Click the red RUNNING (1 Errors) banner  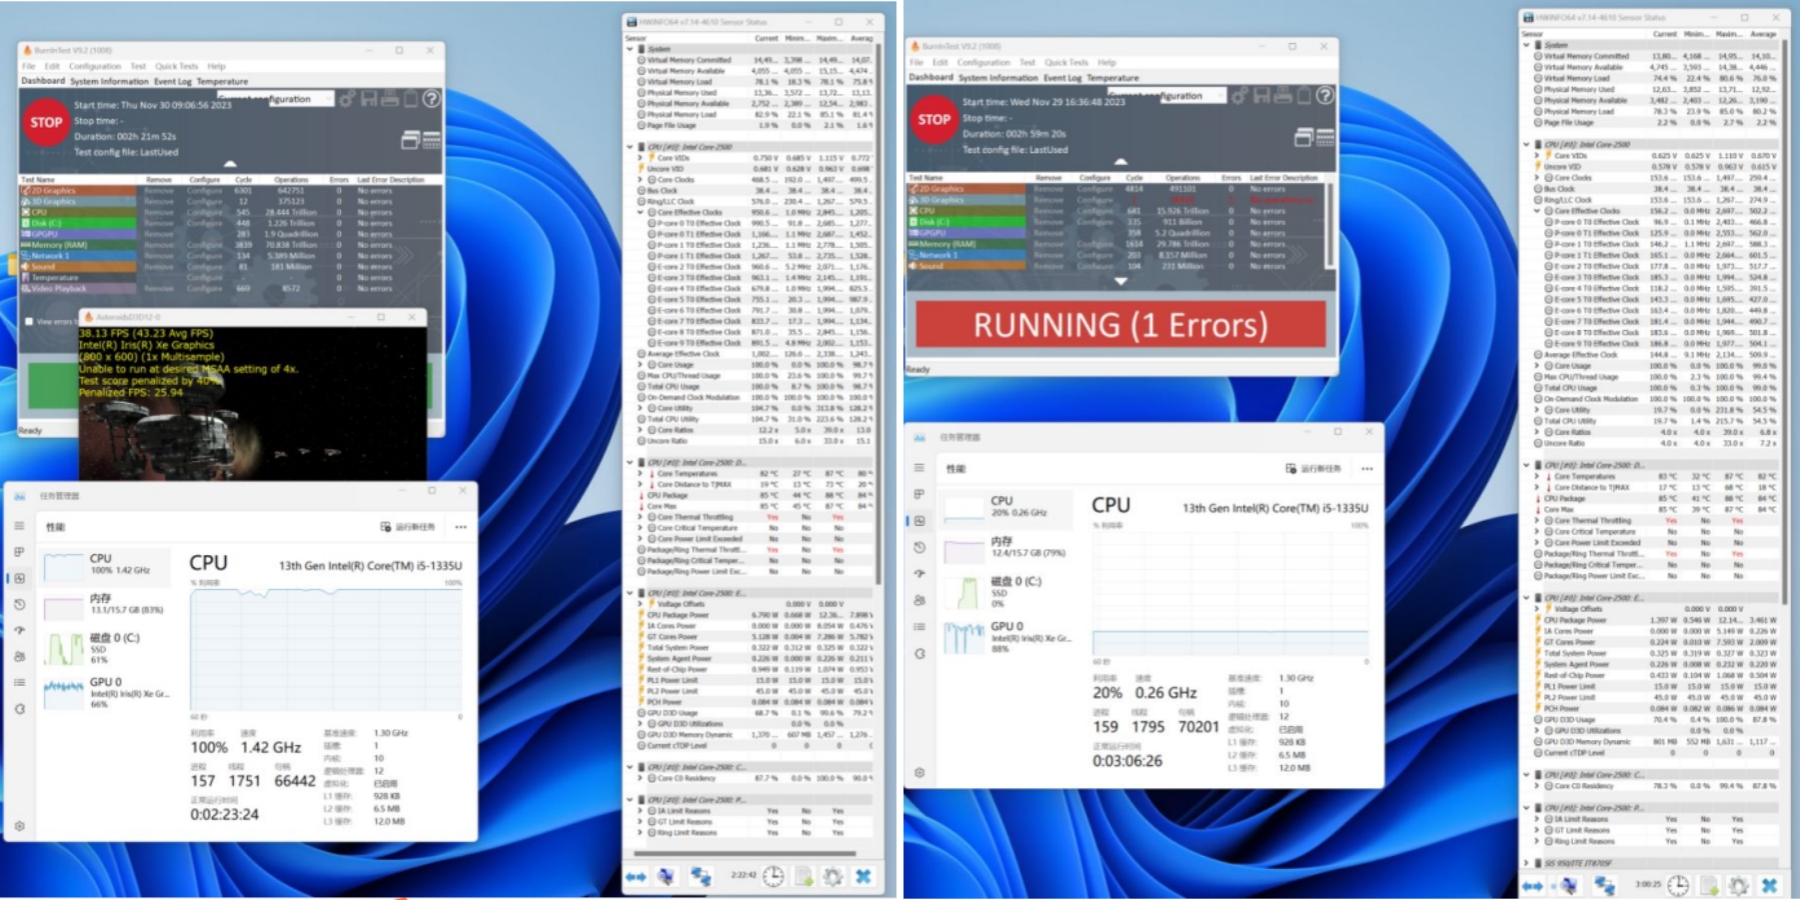1120,325
